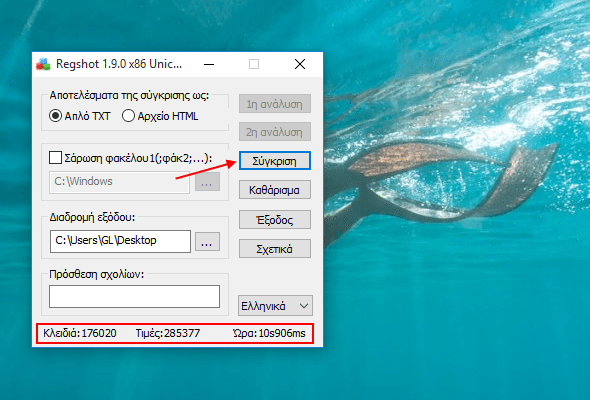The width and height of the screenshot is (590, 400).
Task: Open the Ελληνικά language dropdown
Action: click(x=275, y=306)
